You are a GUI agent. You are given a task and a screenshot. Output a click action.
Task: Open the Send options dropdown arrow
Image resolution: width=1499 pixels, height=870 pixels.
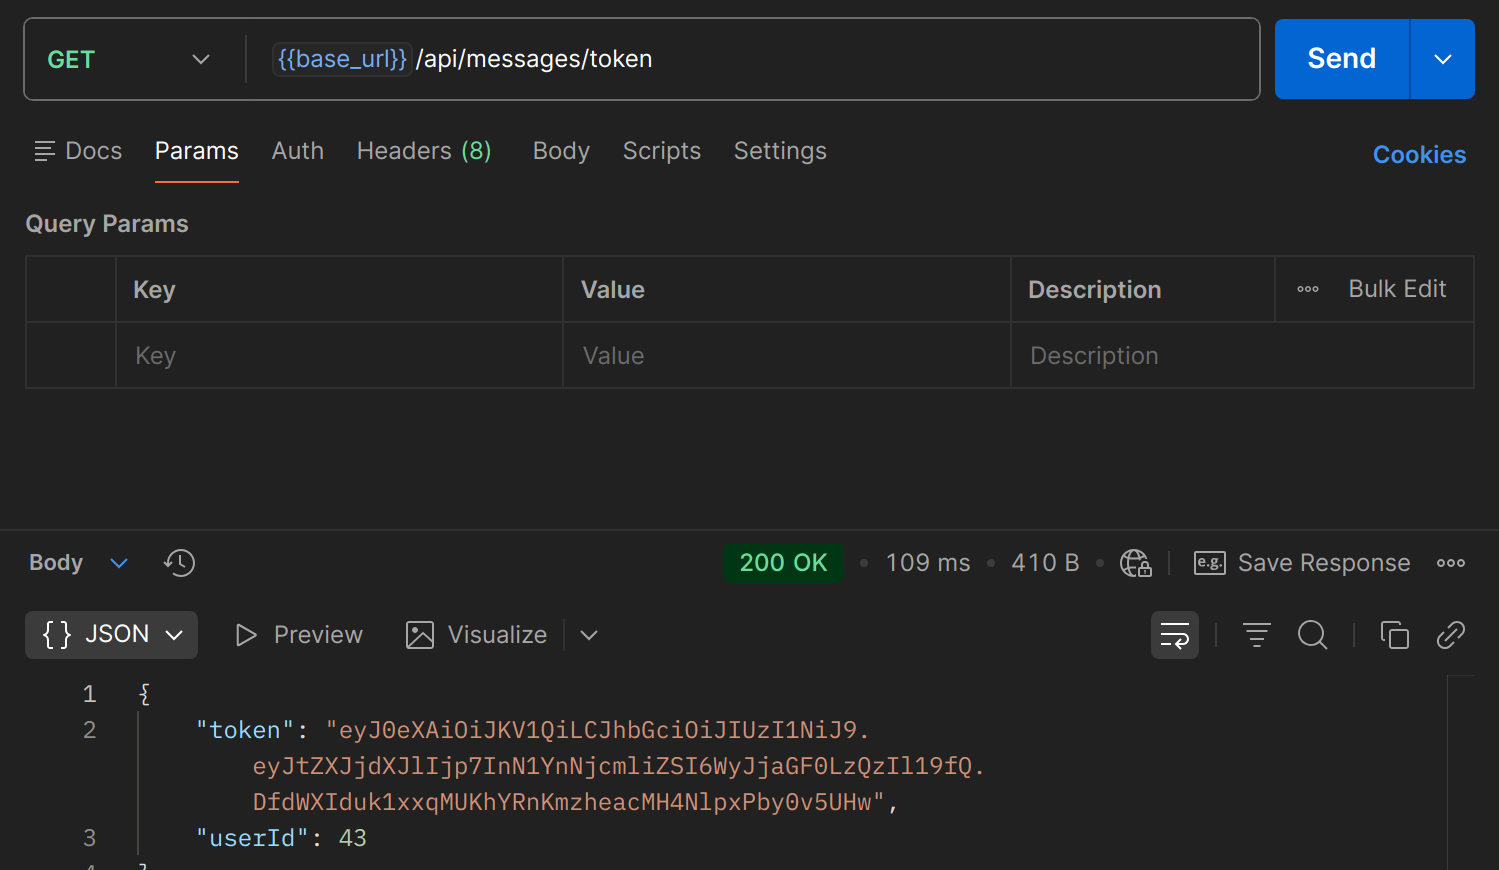coord(1443,59)
